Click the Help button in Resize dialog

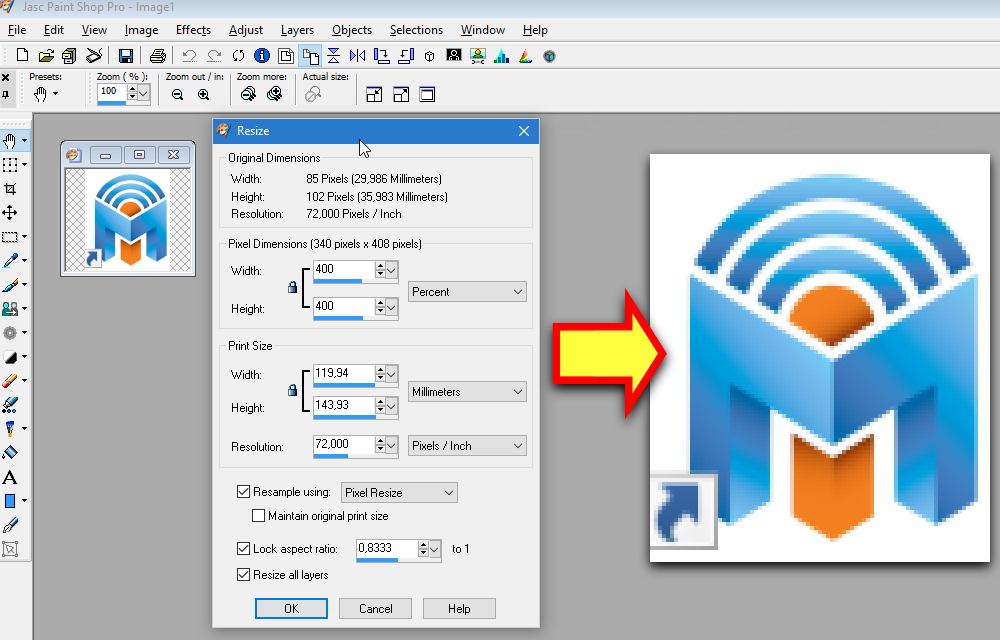[459, 609]
